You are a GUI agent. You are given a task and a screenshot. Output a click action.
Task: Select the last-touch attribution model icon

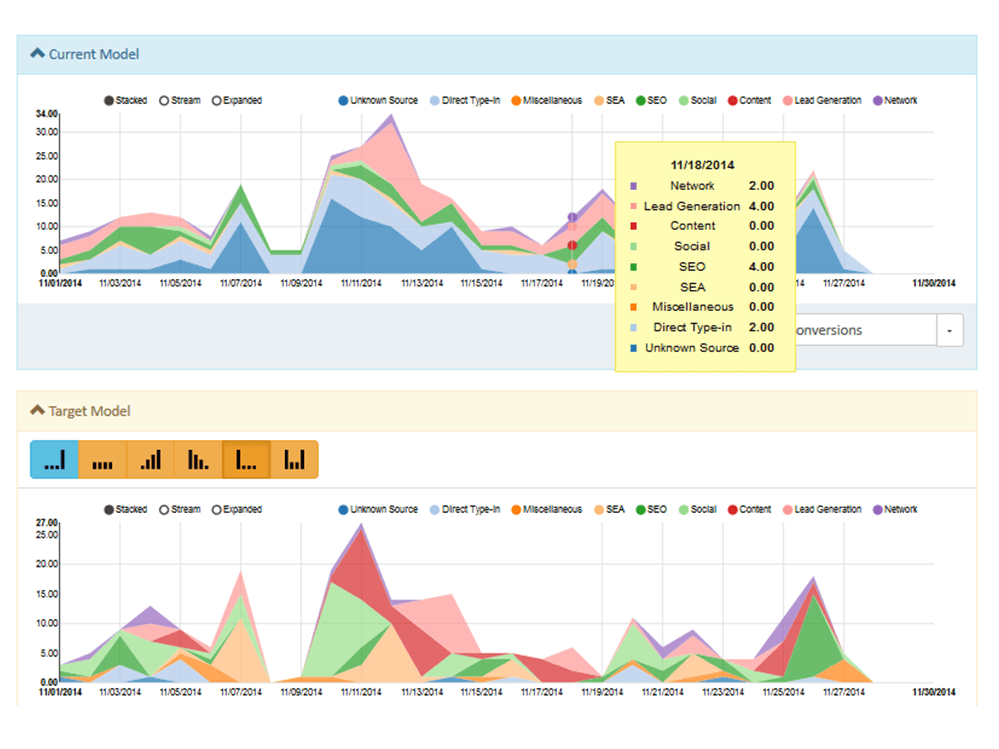pyautogui.click(x=54, y=460)
